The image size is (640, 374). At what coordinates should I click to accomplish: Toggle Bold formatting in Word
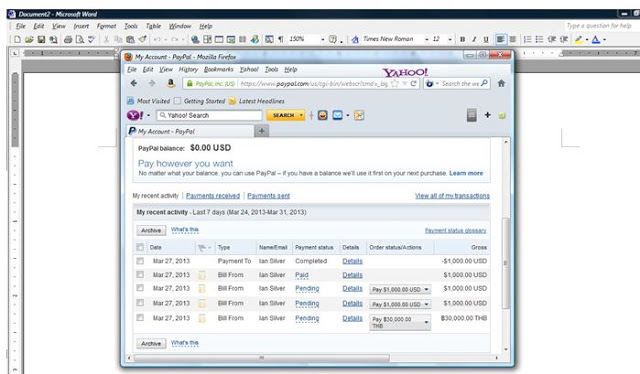click(x=462, y=39)
